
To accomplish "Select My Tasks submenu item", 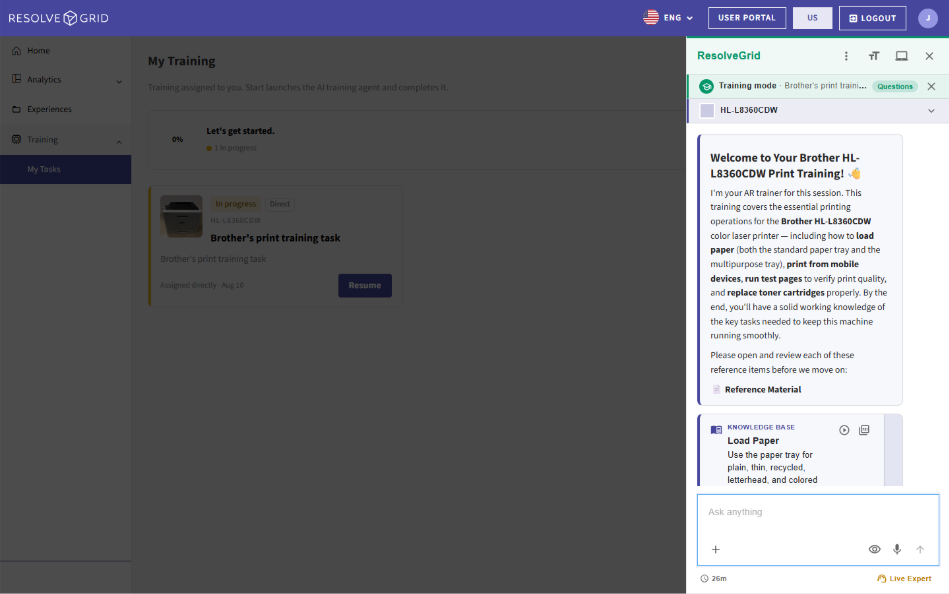I will (x=65, y=170).
